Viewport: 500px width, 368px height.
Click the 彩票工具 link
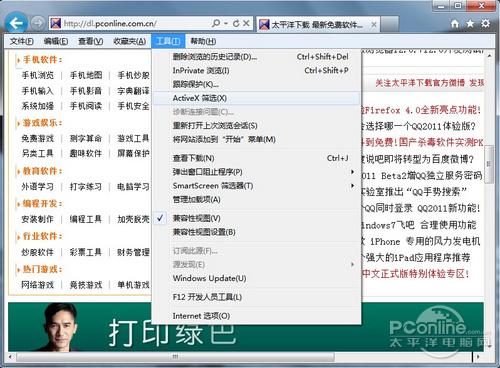click(86, 252)
